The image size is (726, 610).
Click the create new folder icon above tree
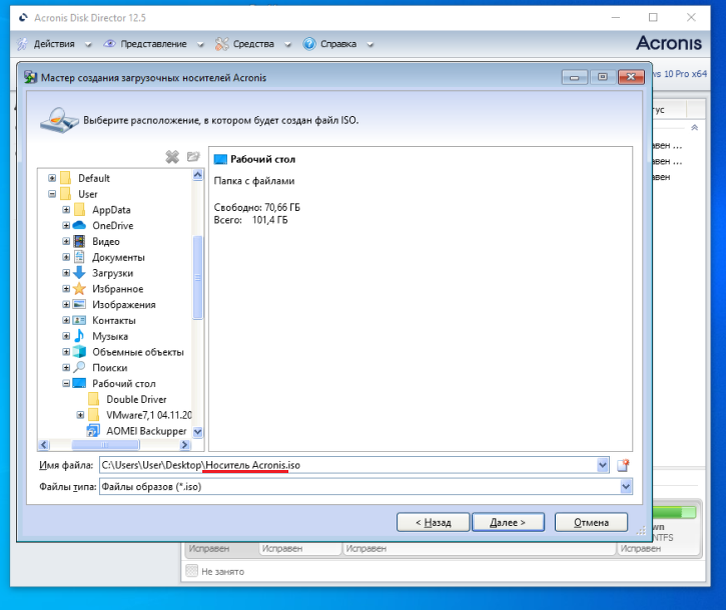click(x=193, y=157)
